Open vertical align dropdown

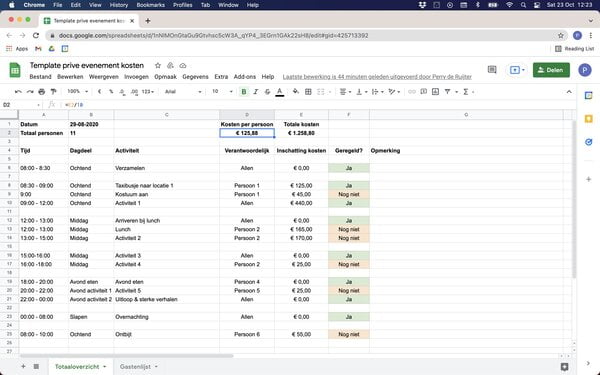pos(361,92)
